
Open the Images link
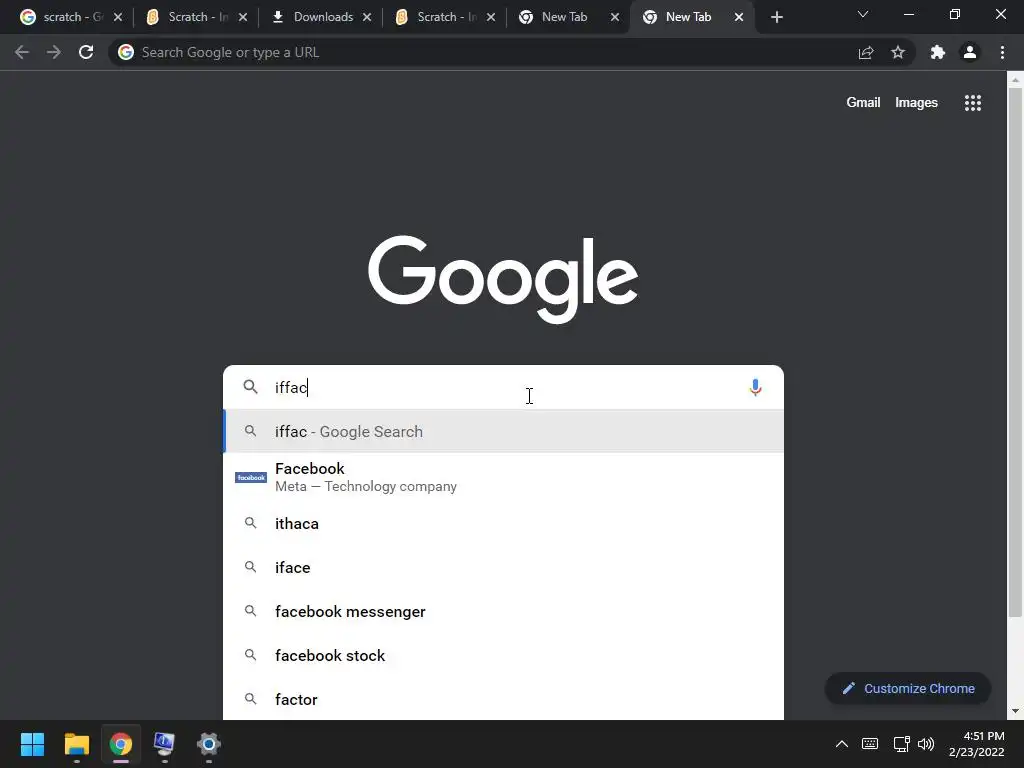coord(916,103)
